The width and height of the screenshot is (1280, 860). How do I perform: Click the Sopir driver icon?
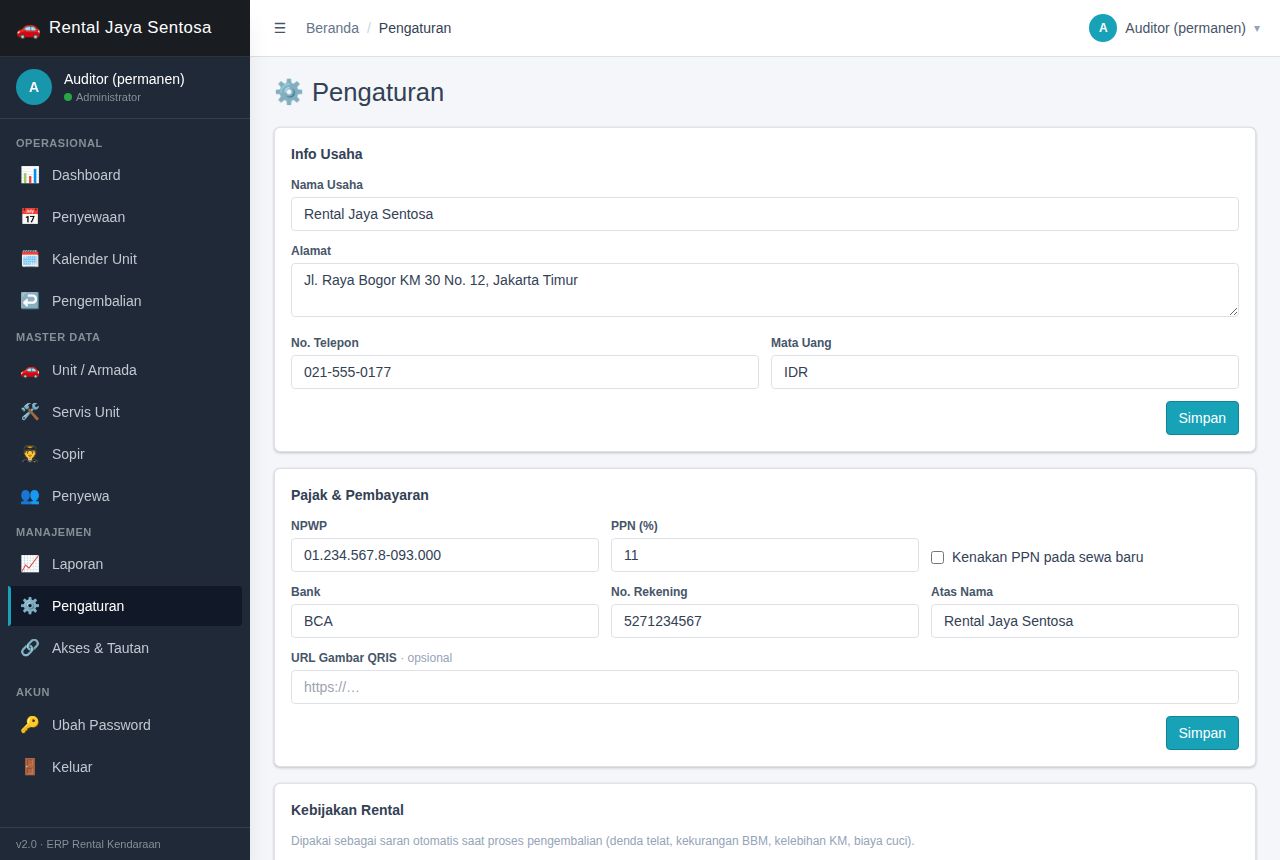pyautogui.click(x=30, y=454)
